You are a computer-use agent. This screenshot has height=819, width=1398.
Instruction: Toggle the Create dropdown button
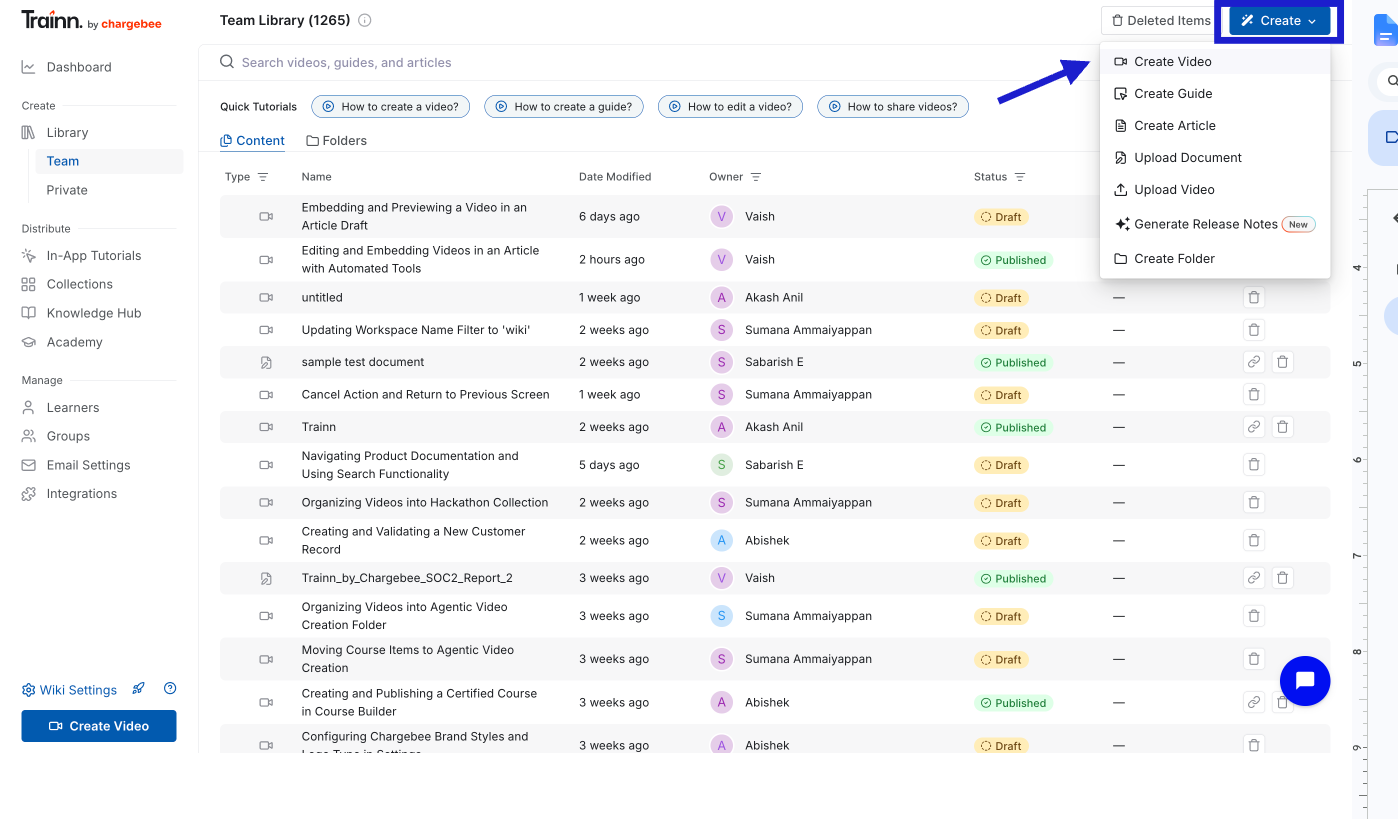coord(1280,20)
